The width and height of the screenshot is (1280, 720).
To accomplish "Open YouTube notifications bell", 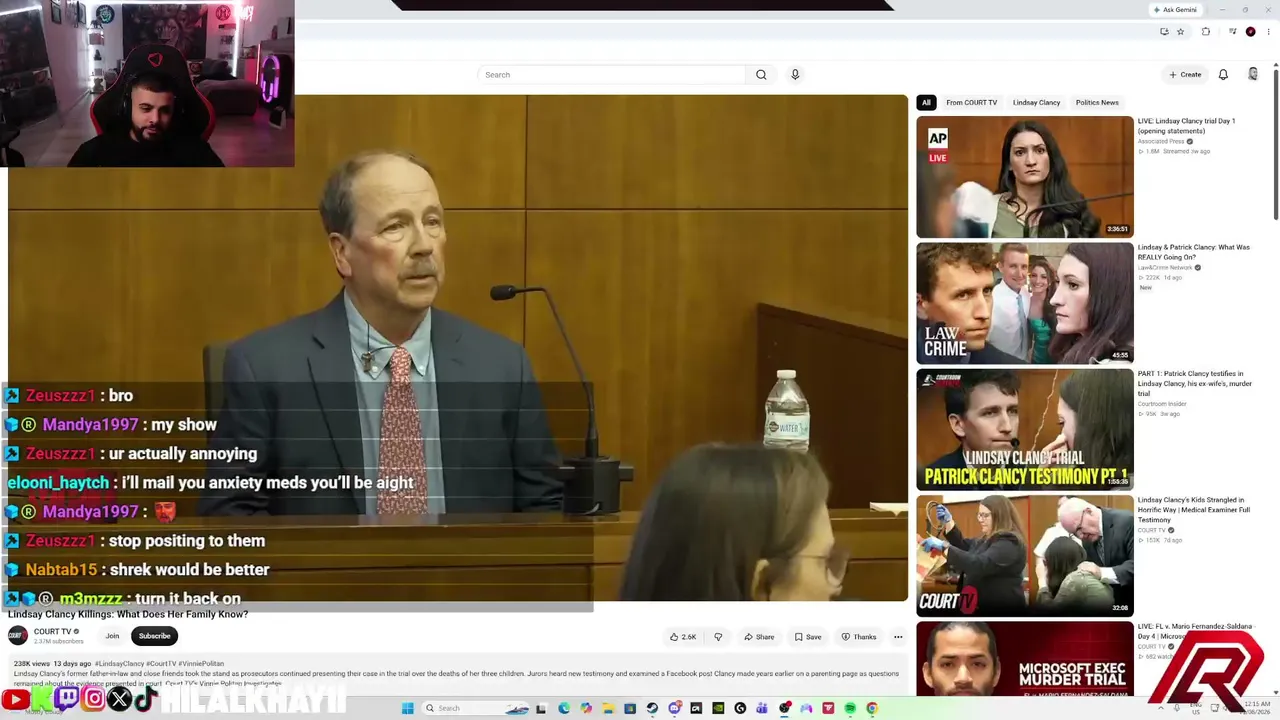I will [x=1223, y=75].
